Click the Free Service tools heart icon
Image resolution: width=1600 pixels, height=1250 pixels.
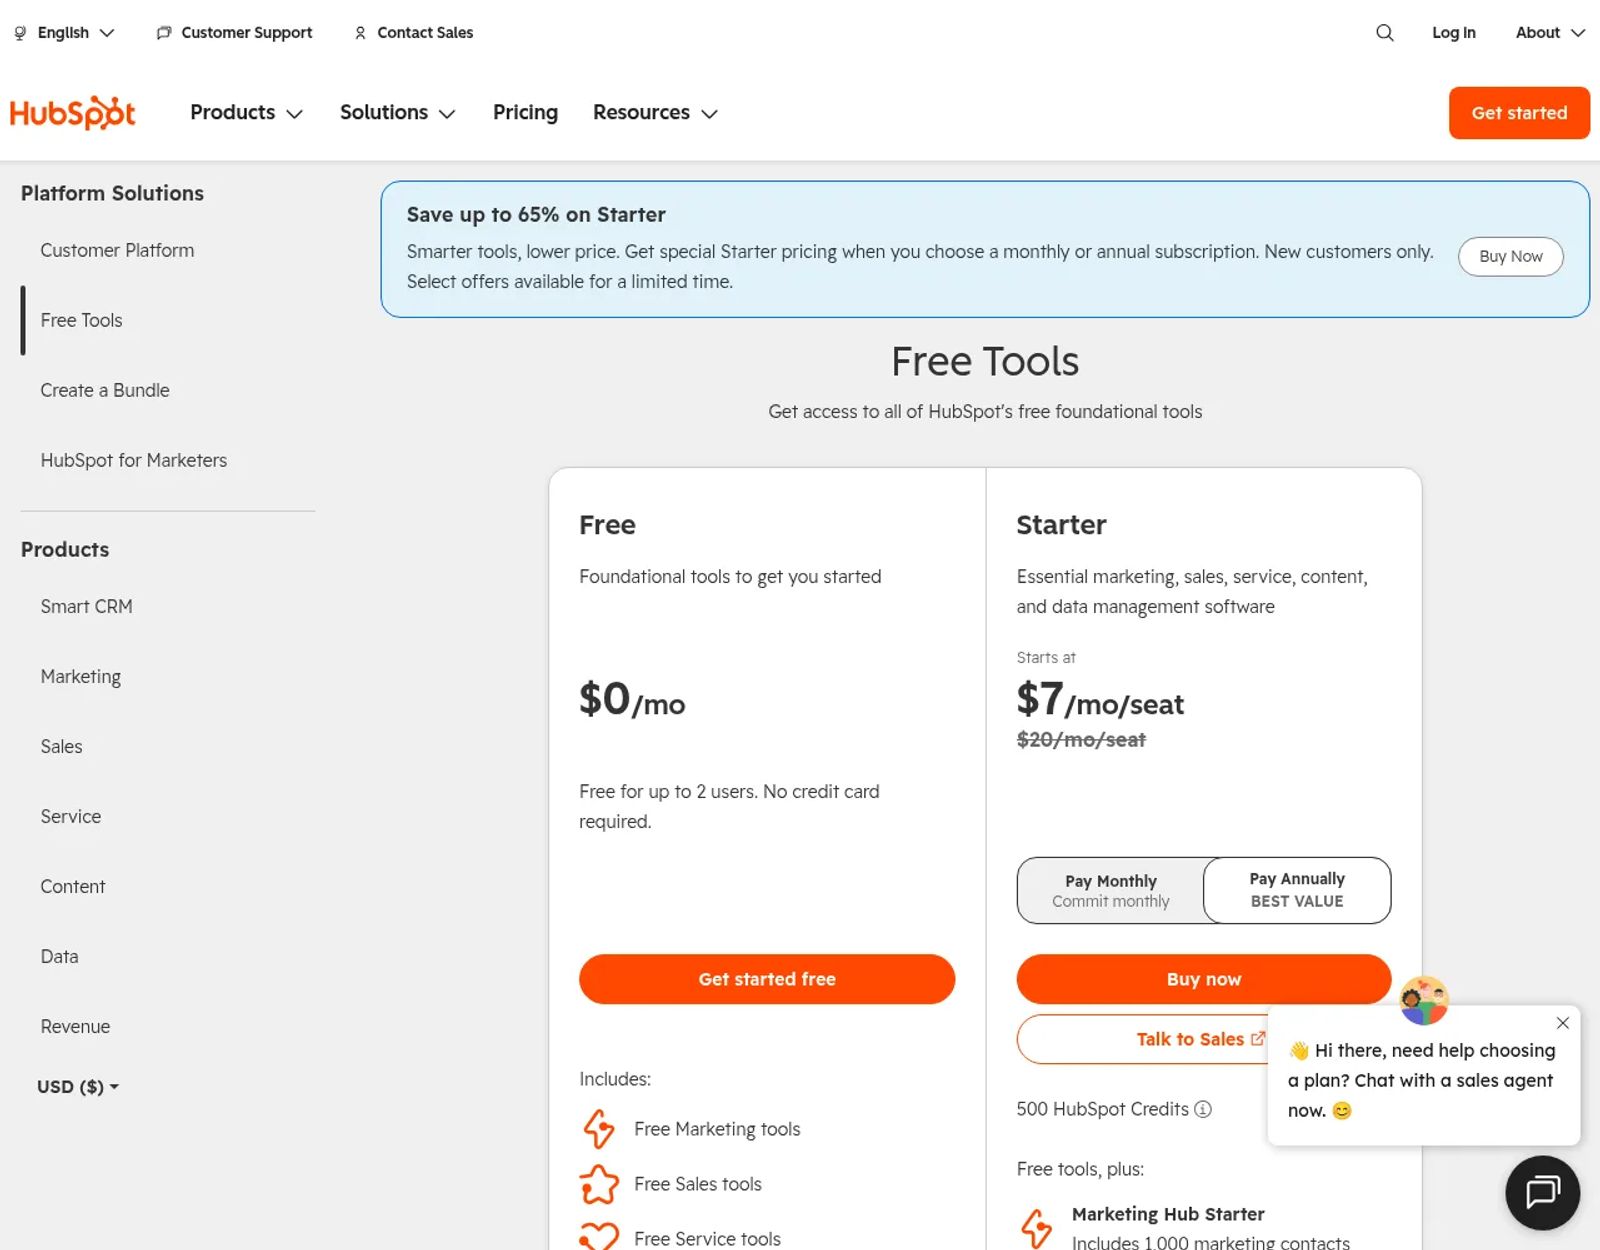599,1236
